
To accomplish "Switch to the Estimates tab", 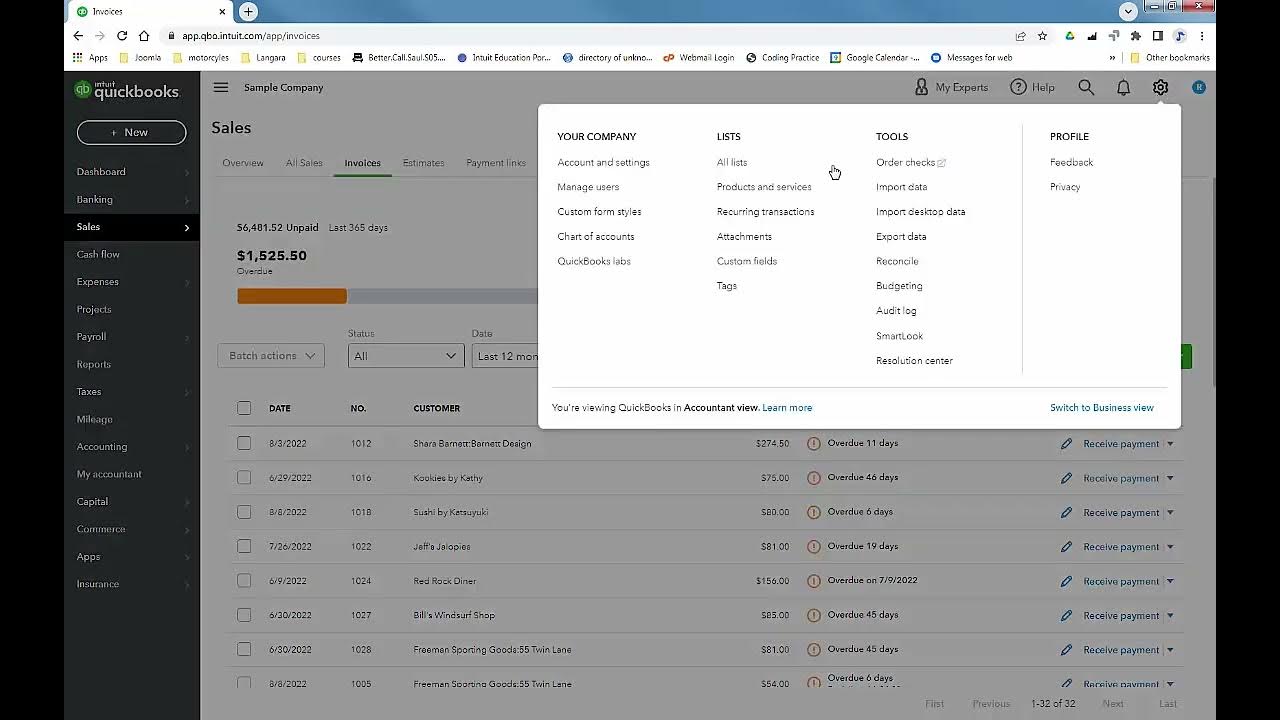I will [423, 163].
